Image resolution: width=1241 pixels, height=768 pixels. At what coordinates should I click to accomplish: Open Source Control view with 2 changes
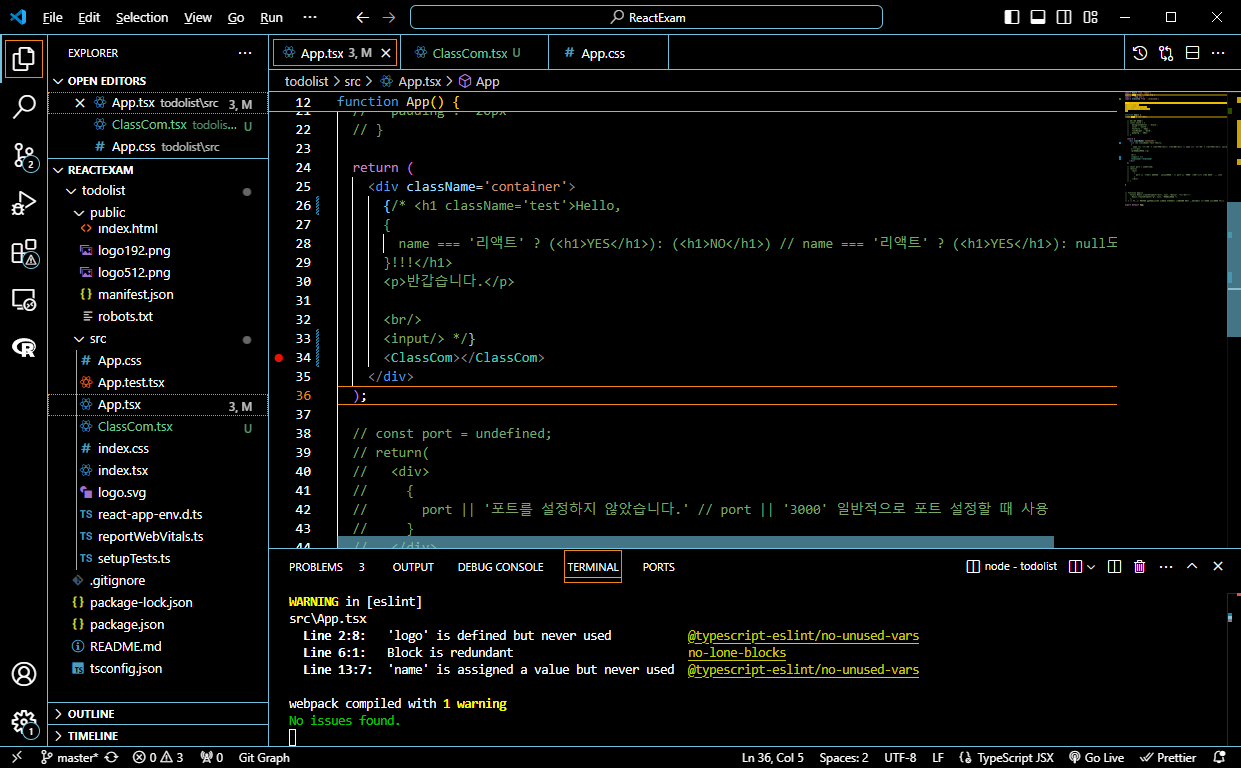point(24,155)
